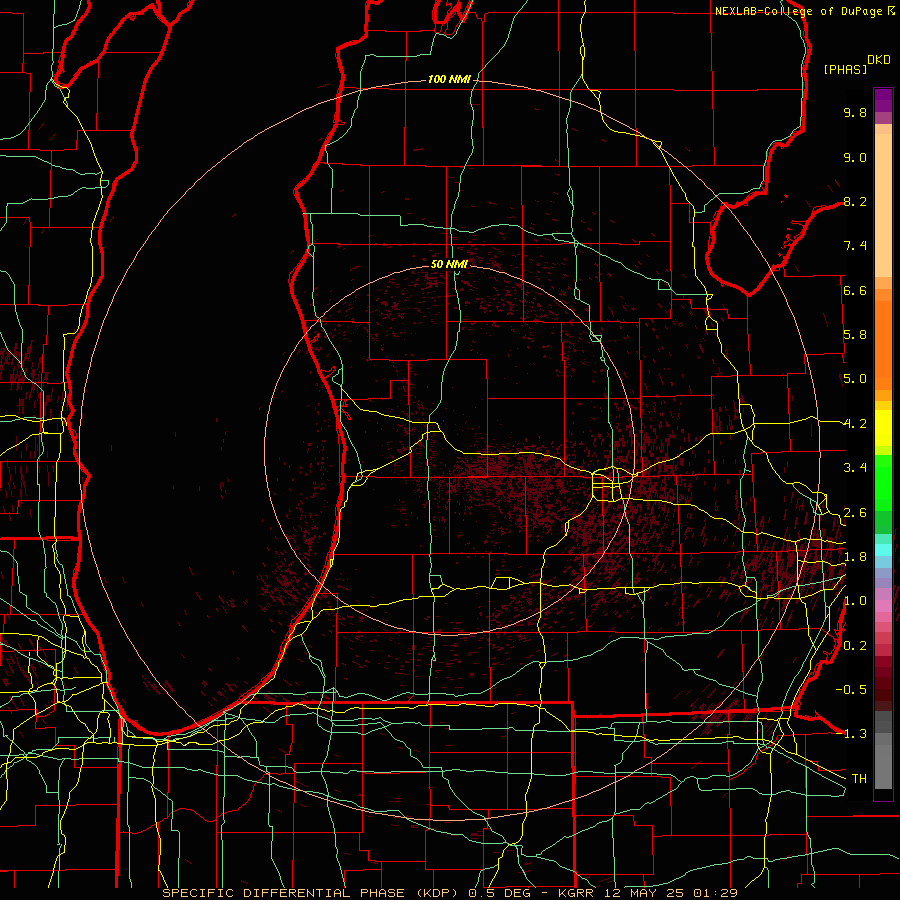The height and width of the screenshot is (900, 900).
Task: Click the yellow band of color bar
Action: 883,428
